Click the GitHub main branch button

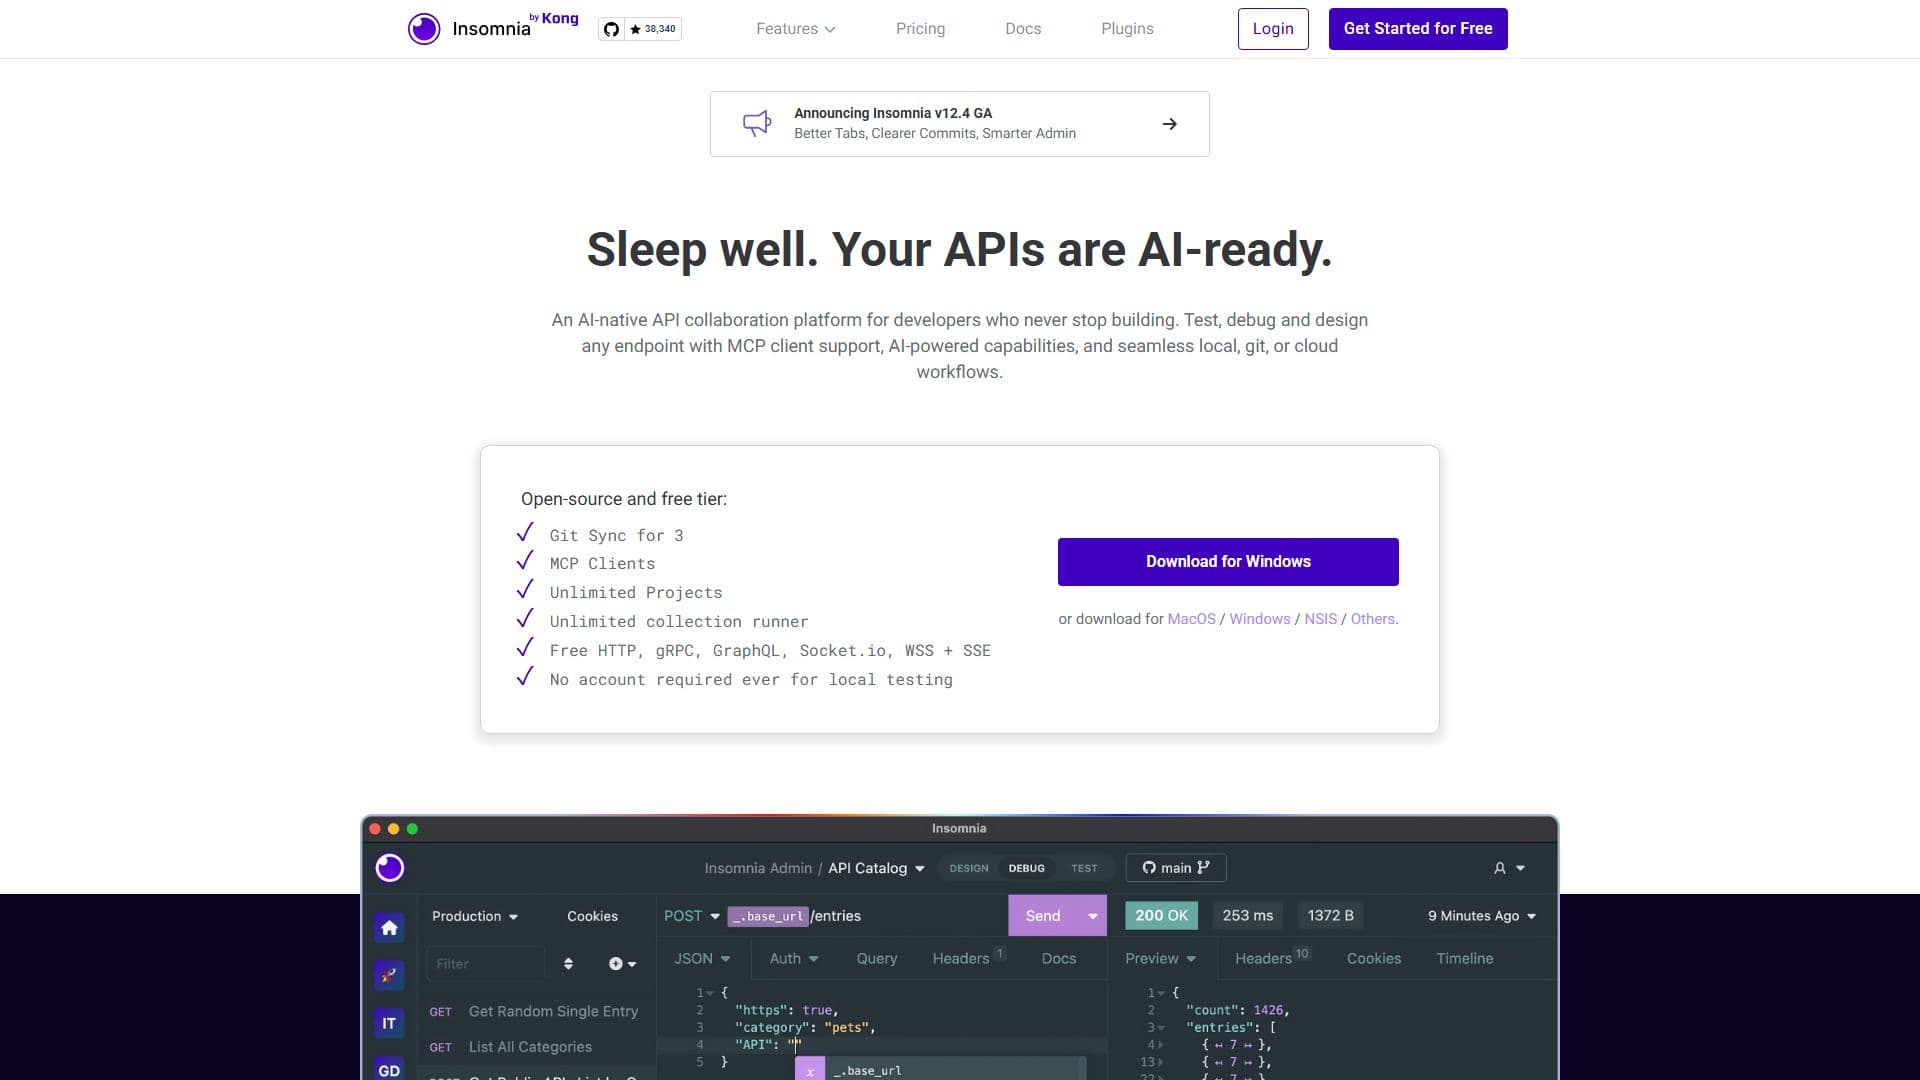[1176, 867]
